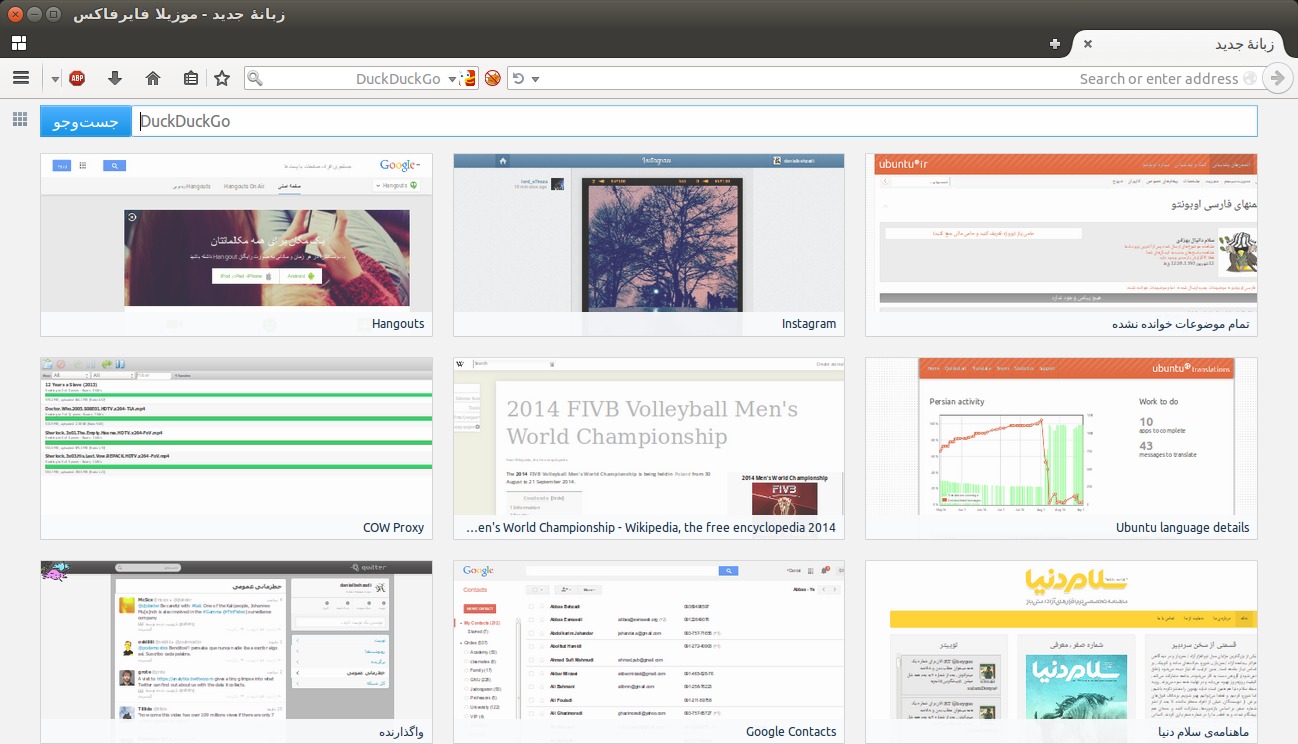
Task: Click the تمام موضوعات خوانده نشده caption
Action: [x=1181, y=324]
